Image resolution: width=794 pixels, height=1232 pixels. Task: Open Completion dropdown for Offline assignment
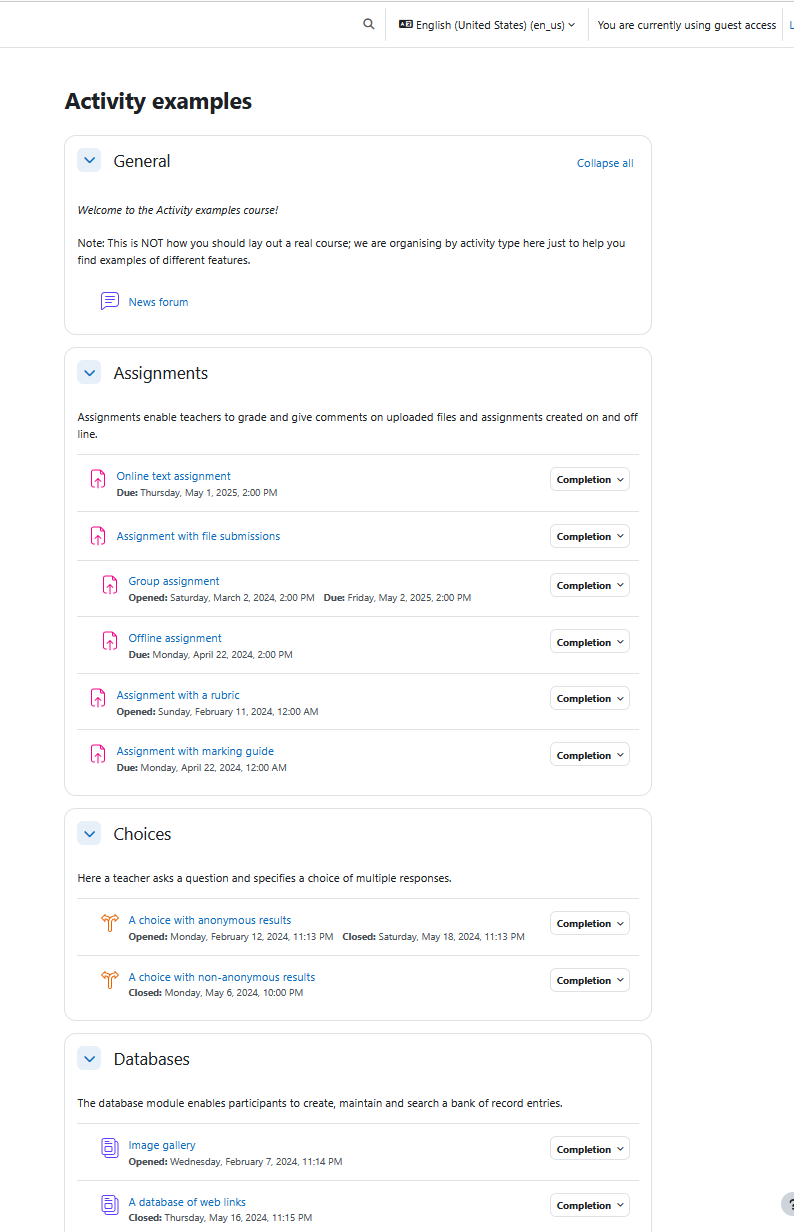coord(590,642)
